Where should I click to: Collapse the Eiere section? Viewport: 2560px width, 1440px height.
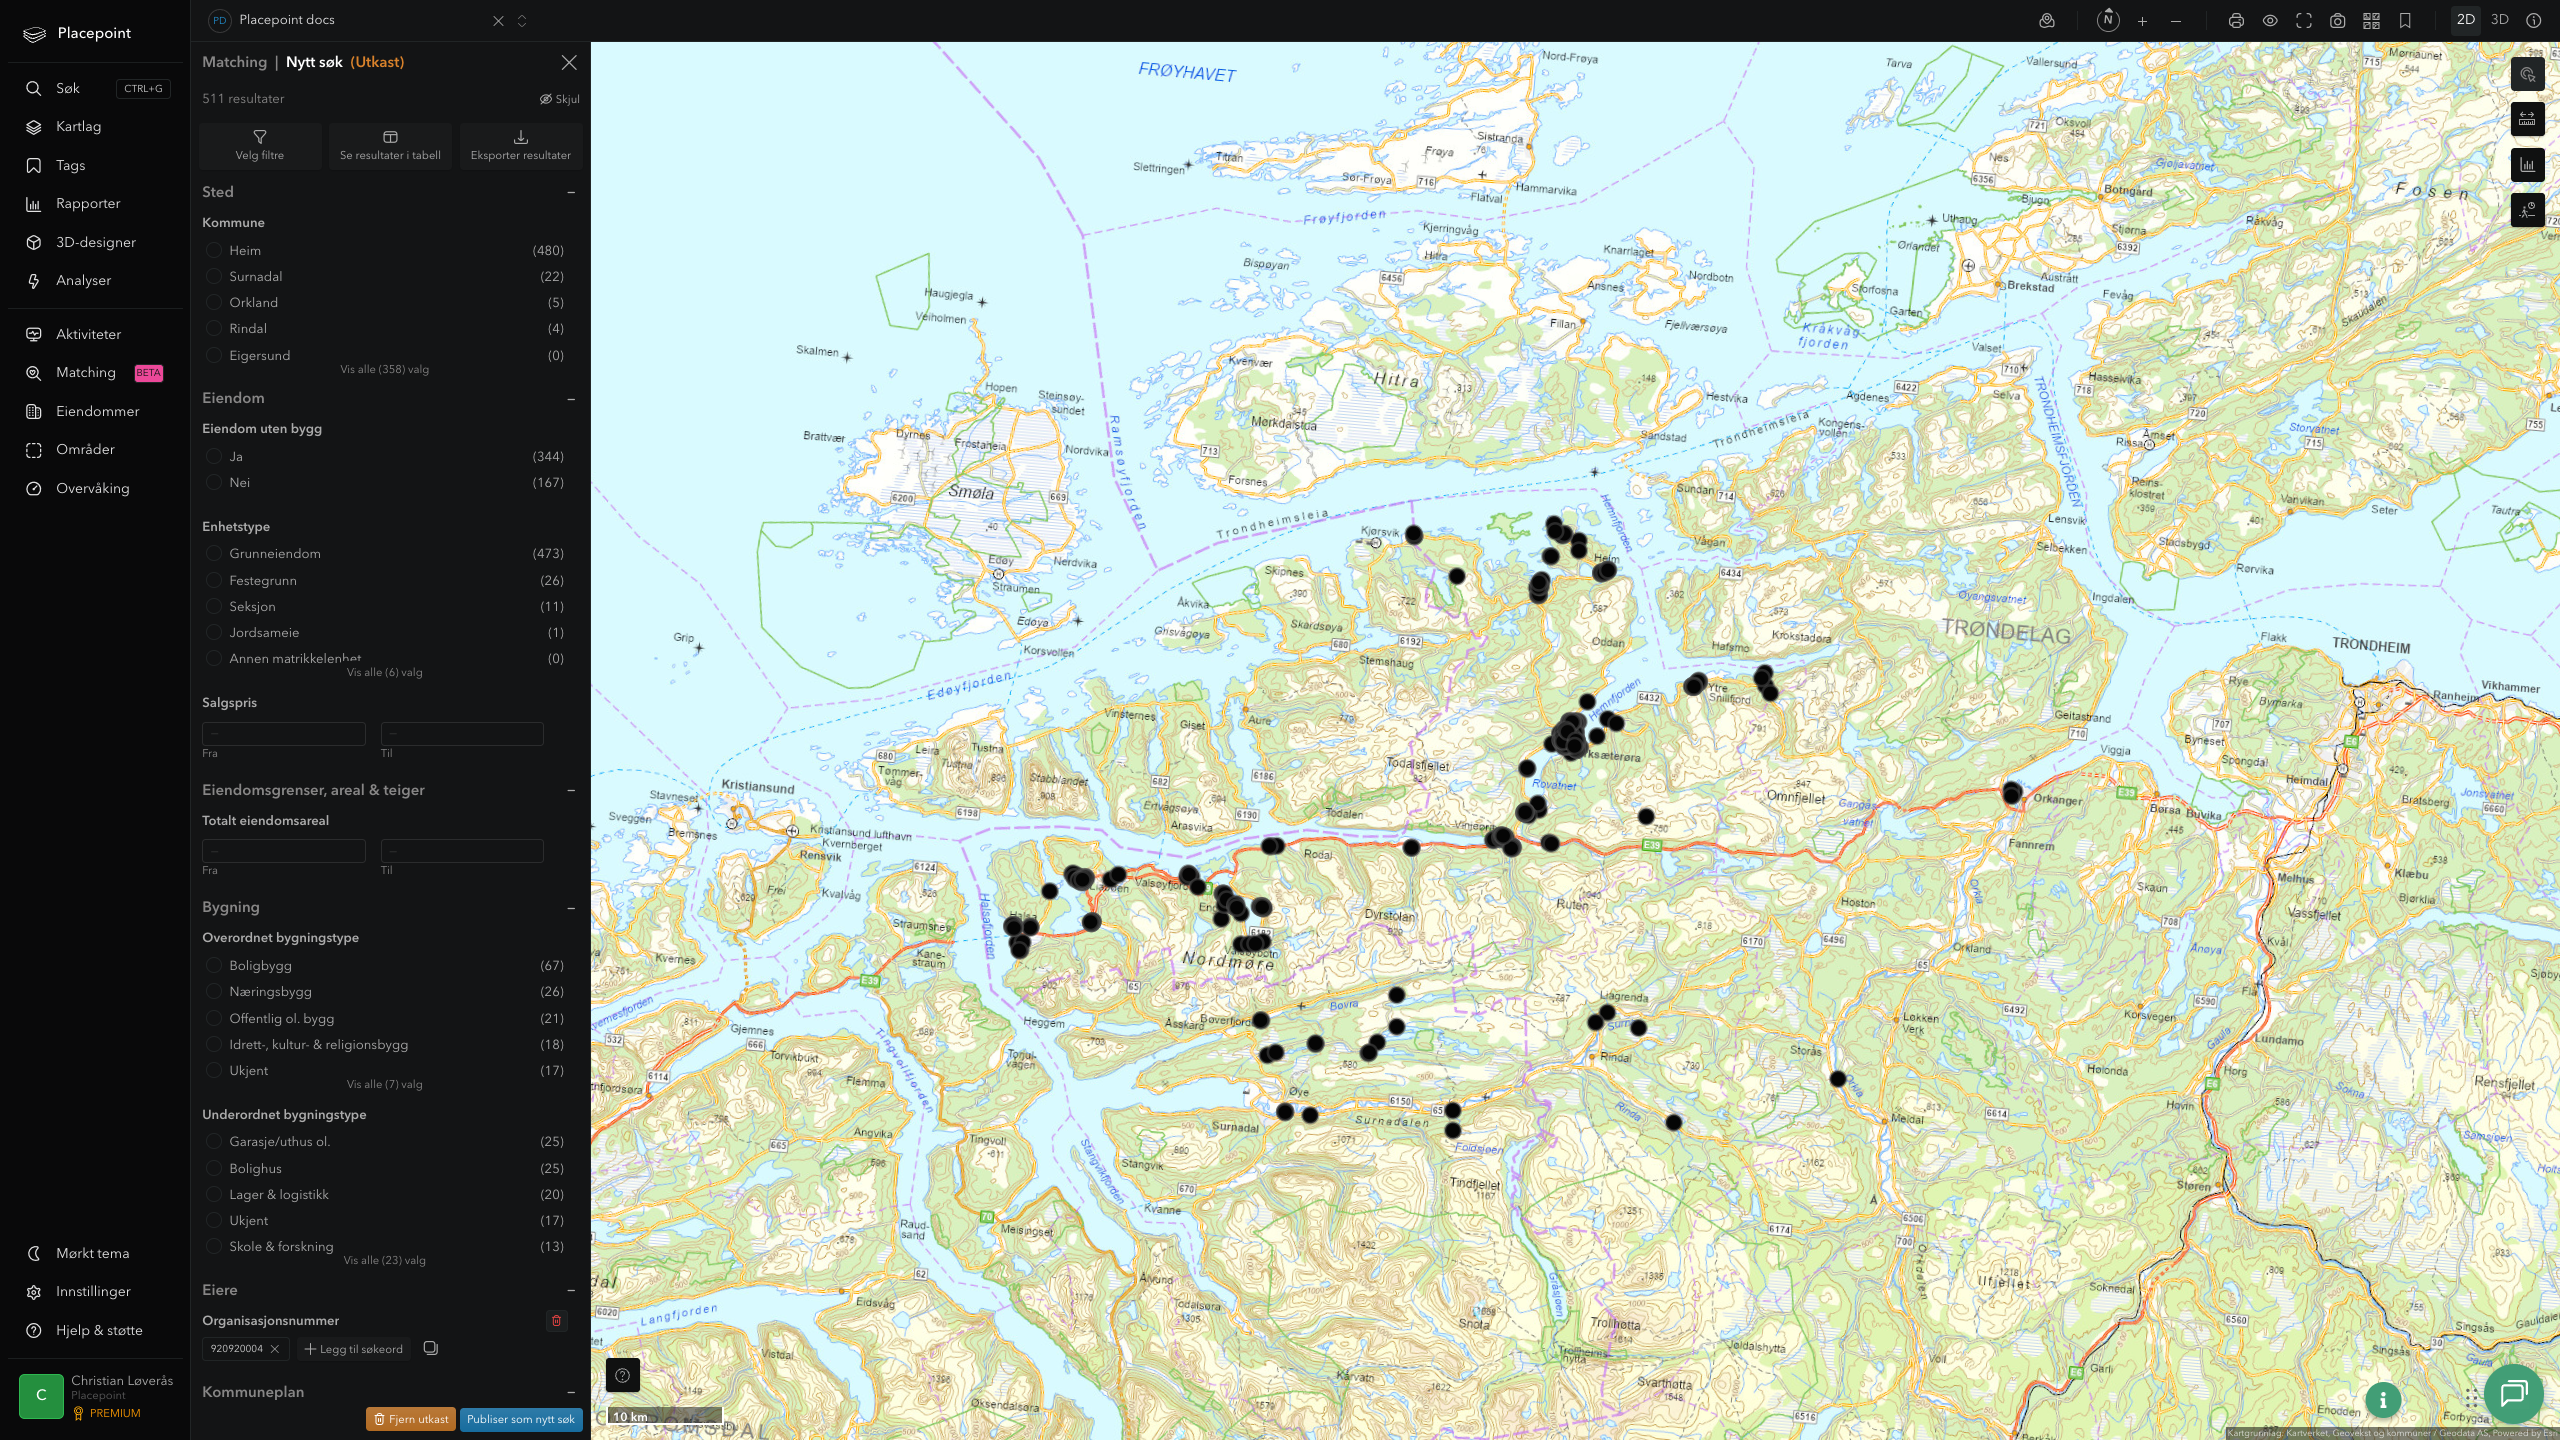point(571,1290)
